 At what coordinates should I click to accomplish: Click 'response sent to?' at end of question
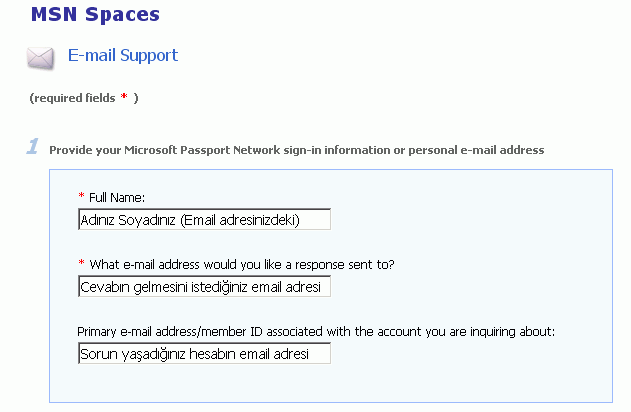coord(348,265)
